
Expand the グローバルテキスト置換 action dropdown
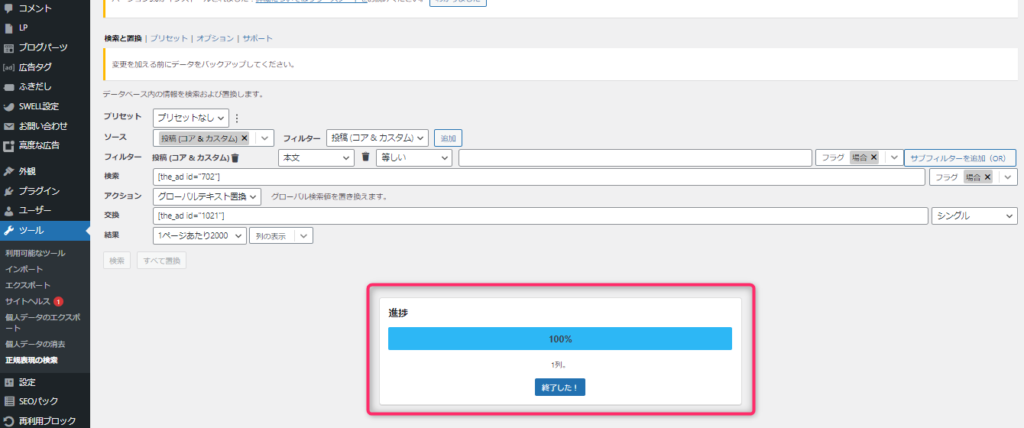click(x=208, y=196)
